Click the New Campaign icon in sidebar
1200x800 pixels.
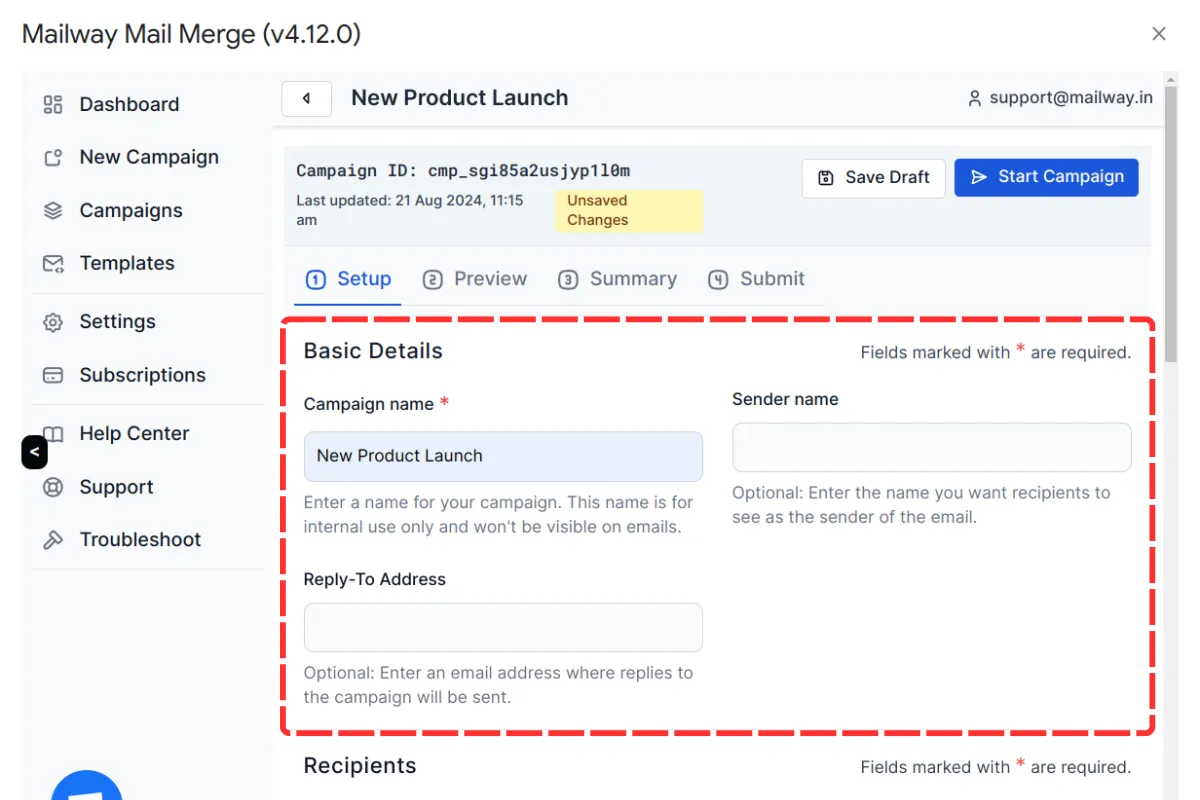tap(53, 158)
